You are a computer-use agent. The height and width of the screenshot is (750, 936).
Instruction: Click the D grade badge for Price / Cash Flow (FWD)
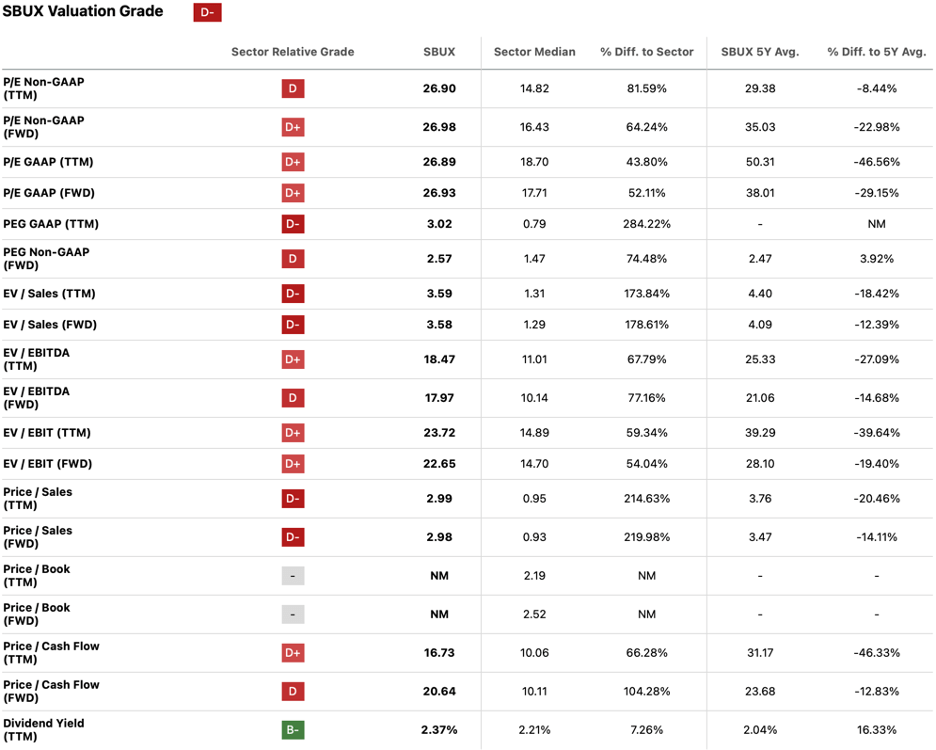point(292,691)
